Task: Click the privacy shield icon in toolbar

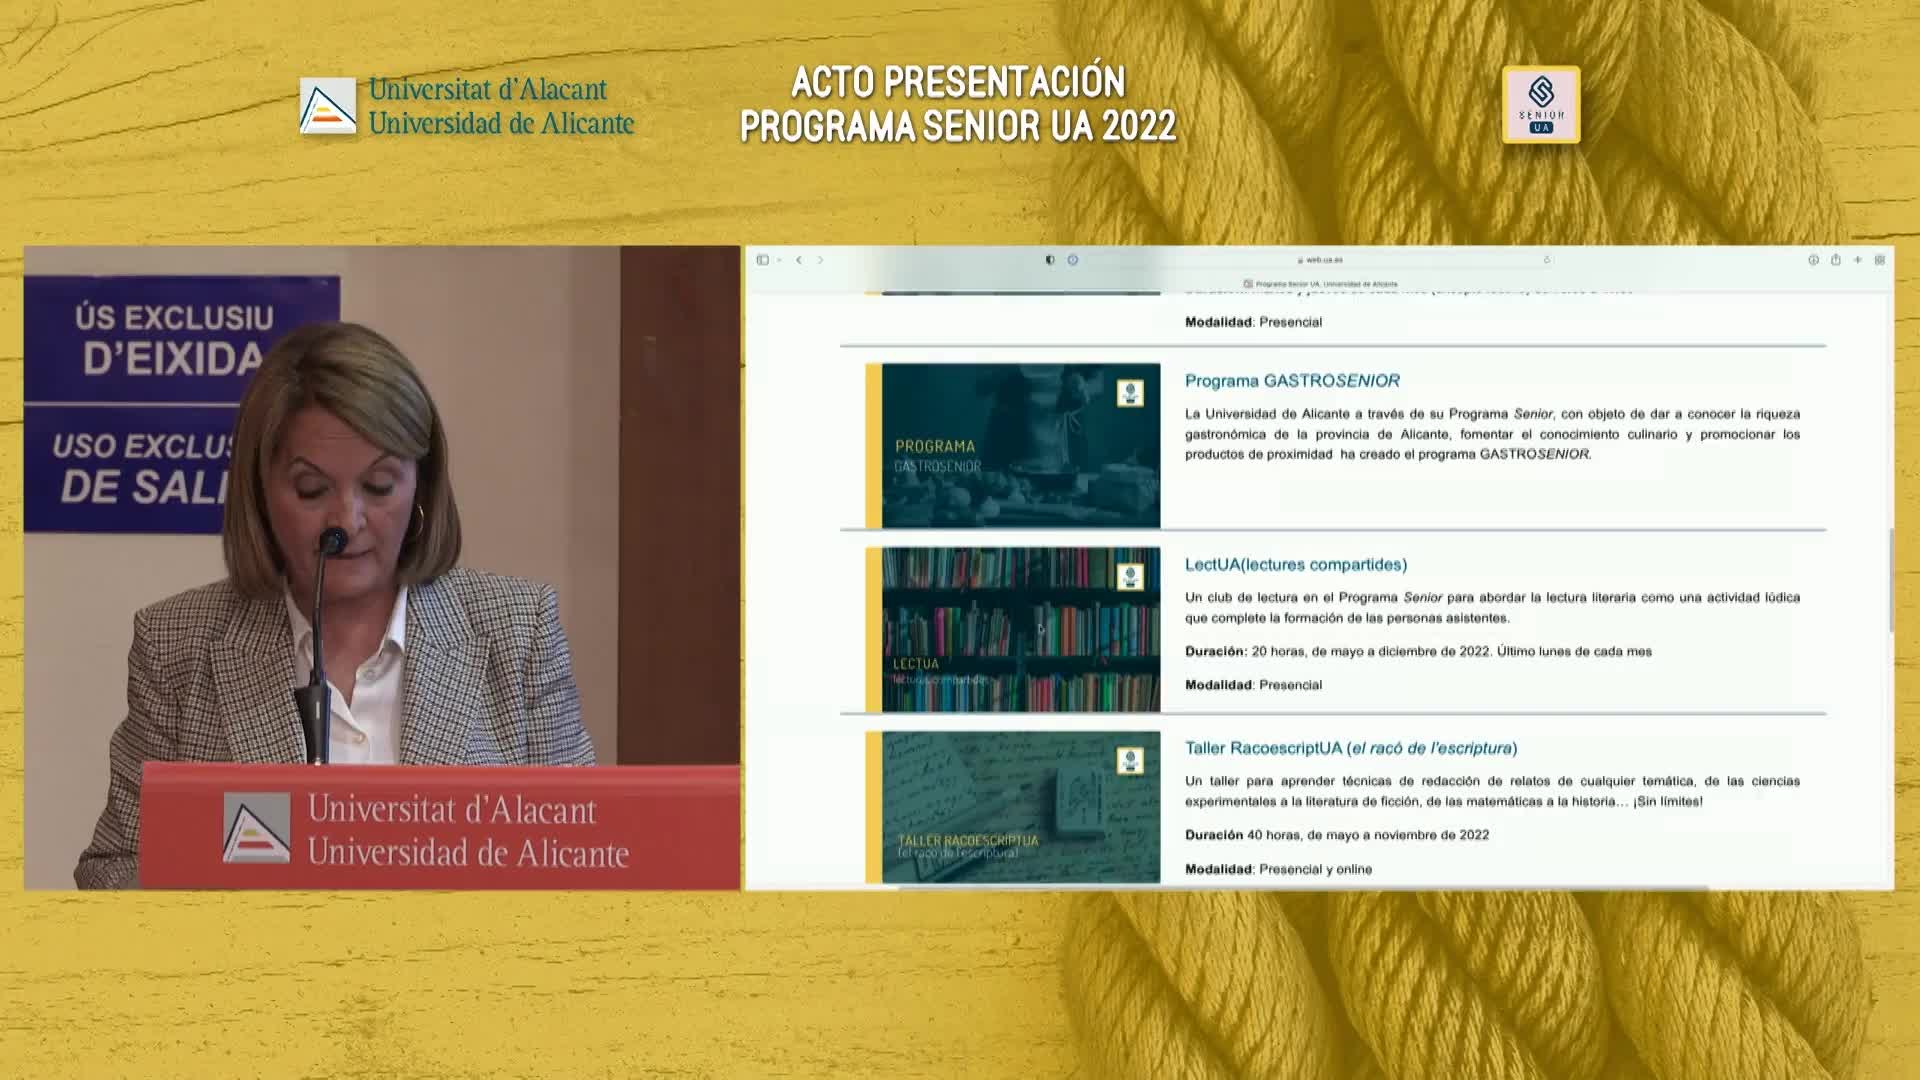Action: point(1049,260)
